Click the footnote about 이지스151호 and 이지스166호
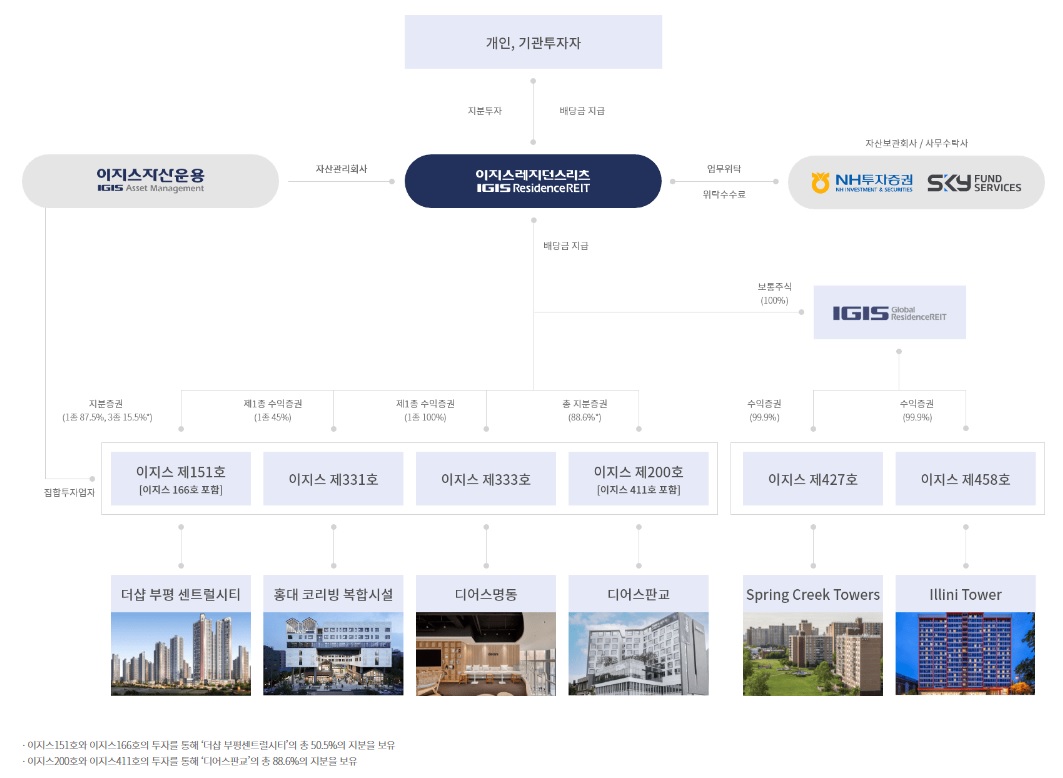This screenshot has height=778, width=1063. coord(209,745)
